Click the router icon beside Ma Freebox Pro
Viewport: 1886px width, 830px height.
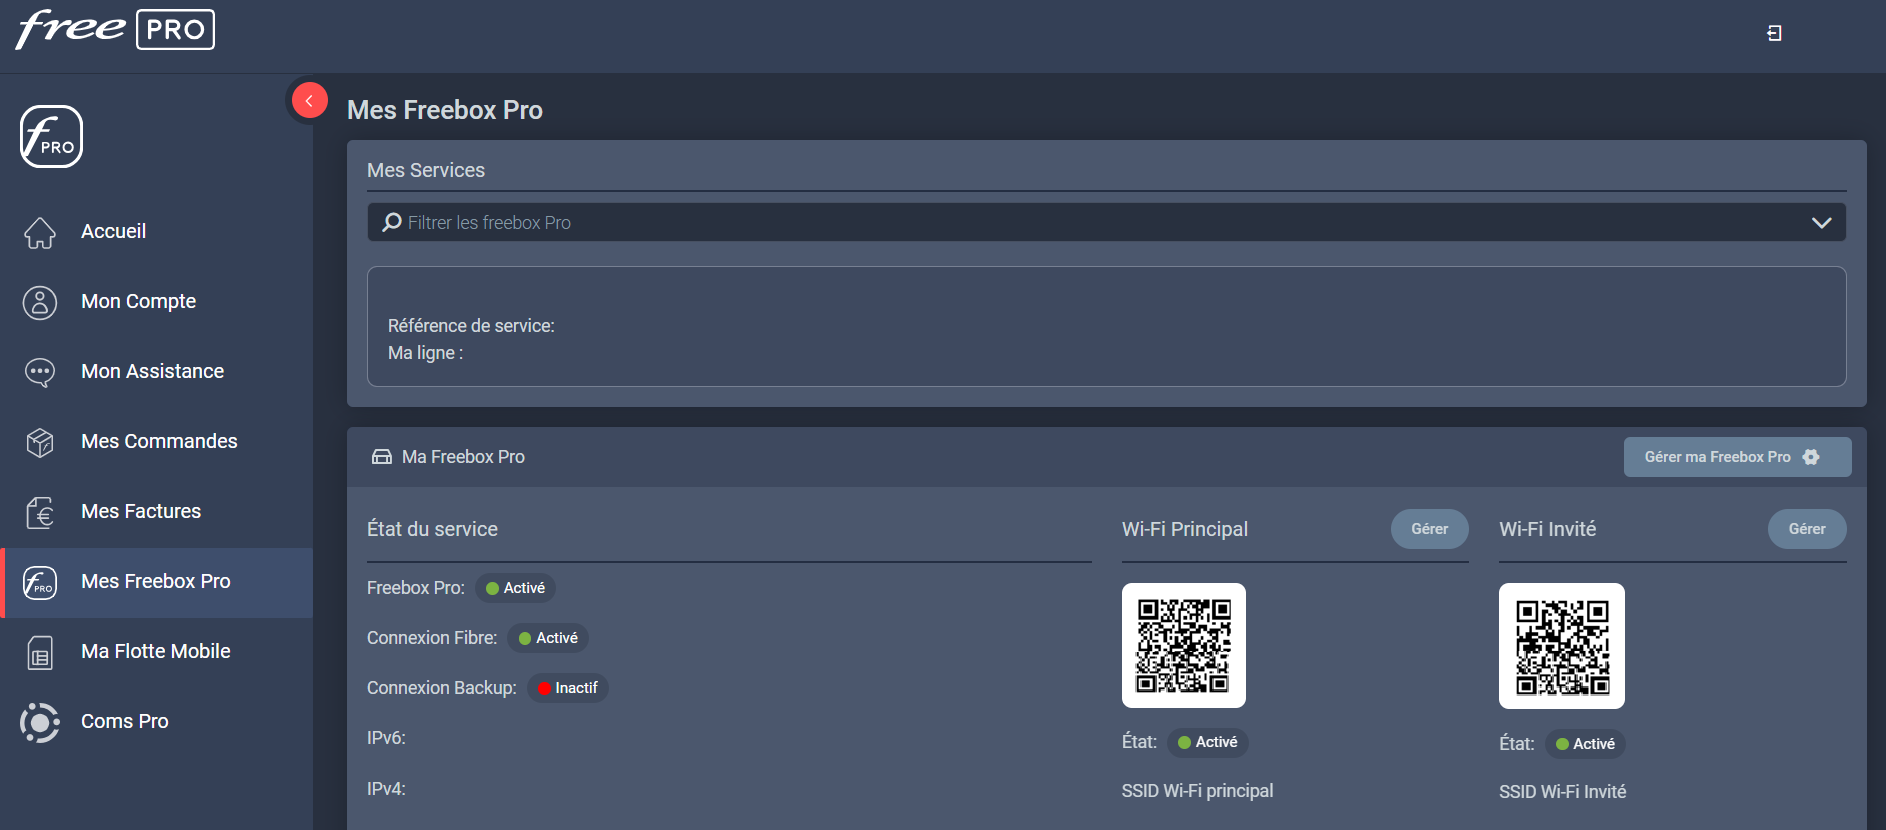click(x=382, y=457)
